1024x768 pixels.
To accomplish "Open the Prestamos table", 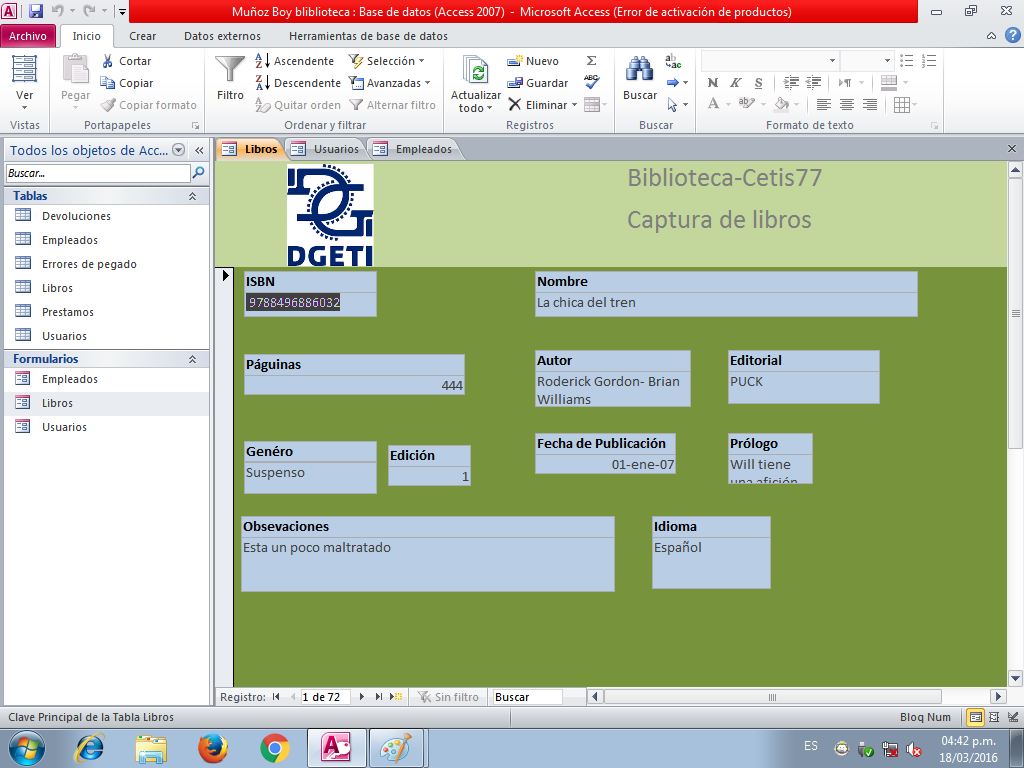I will click(68, 312).
